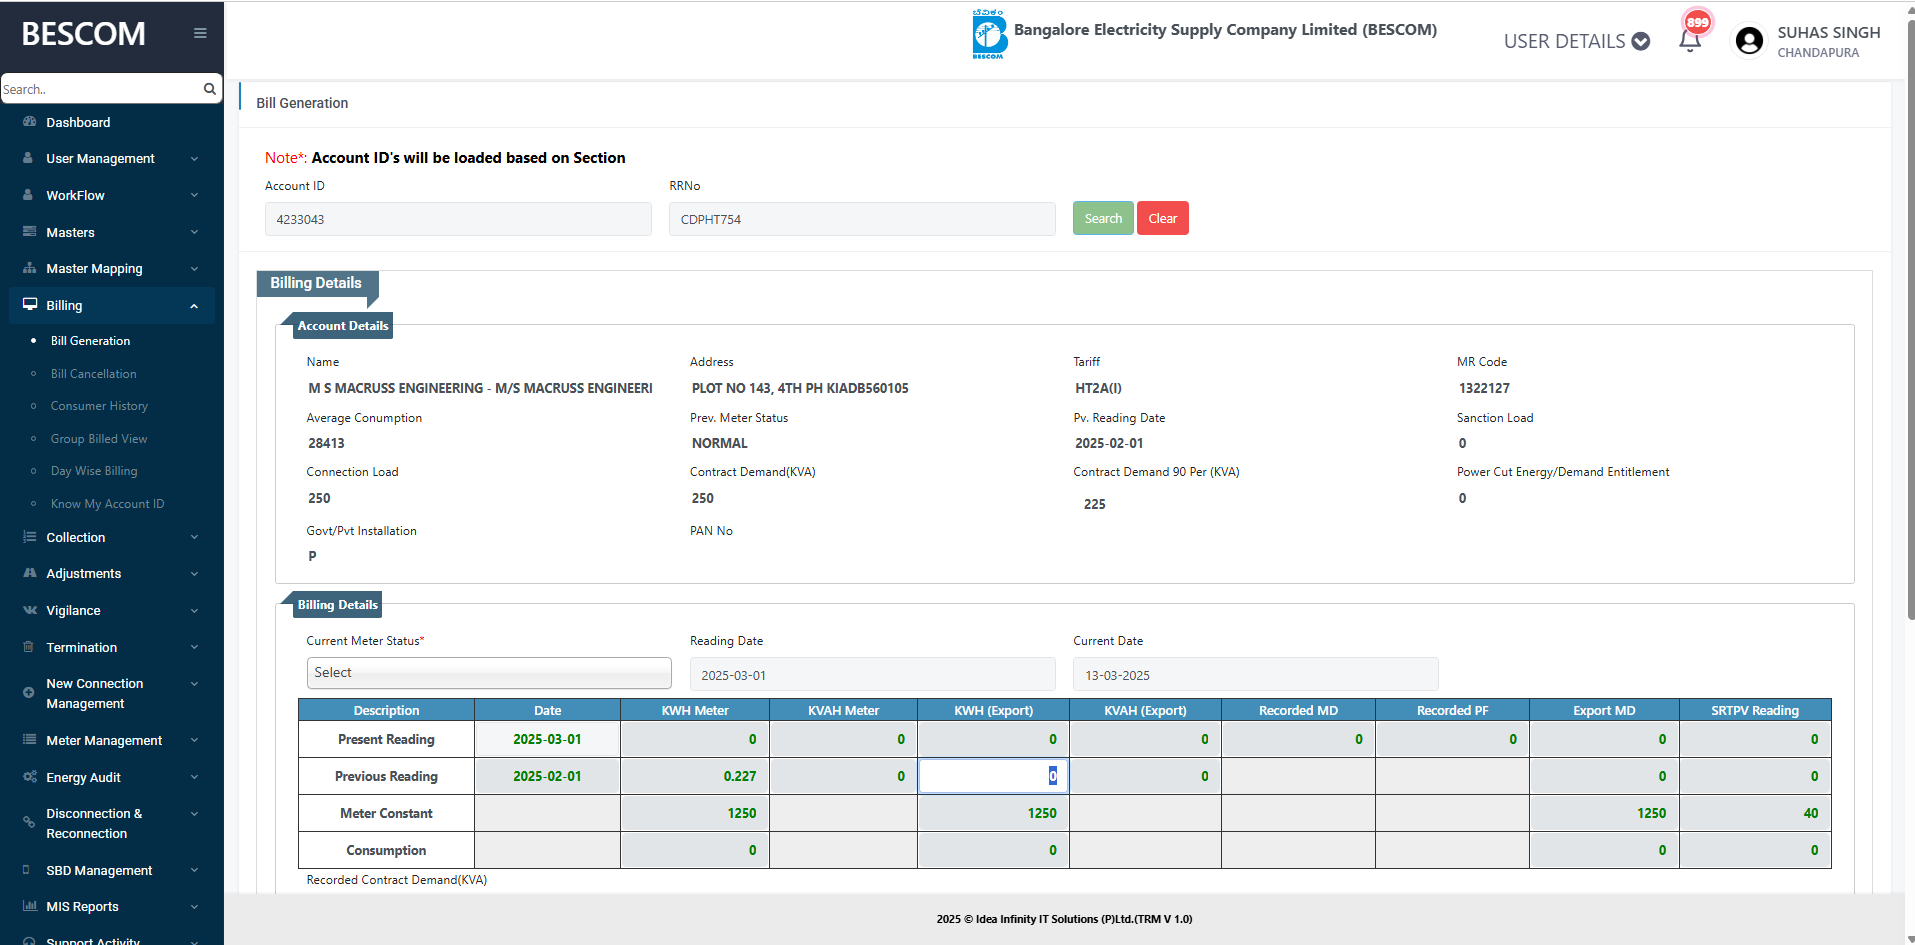Click the RRNo input field
The image size is (1915, 945).
tap(862, 219)
